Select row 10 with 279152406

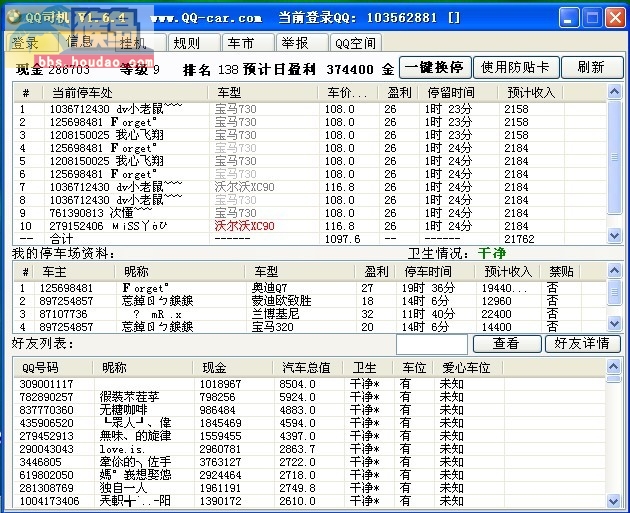pyautogui.click(x=310, y=226)
